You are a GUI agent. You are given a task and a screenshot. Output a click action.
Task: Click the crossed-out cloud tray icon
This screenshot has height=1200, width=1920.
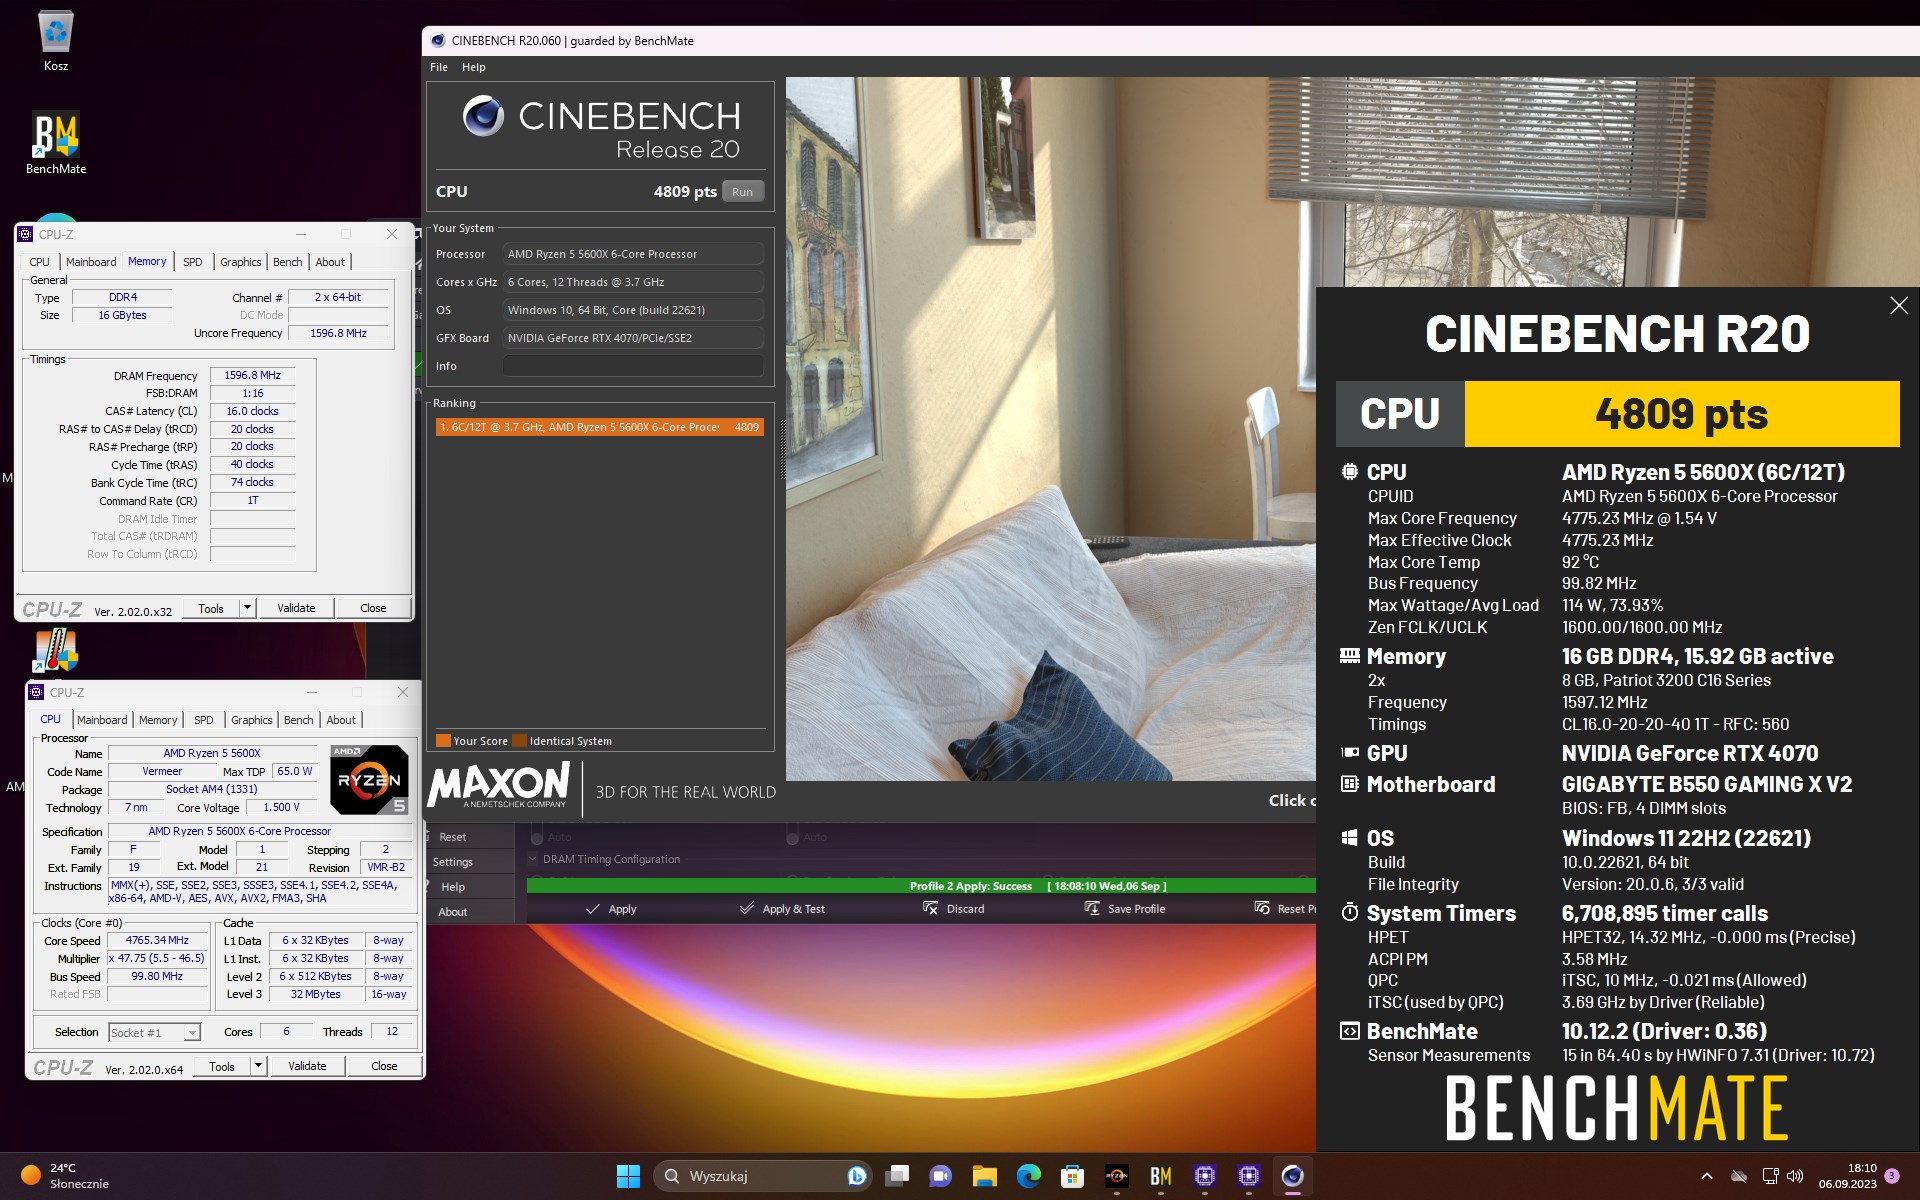pos(1739,1176)
